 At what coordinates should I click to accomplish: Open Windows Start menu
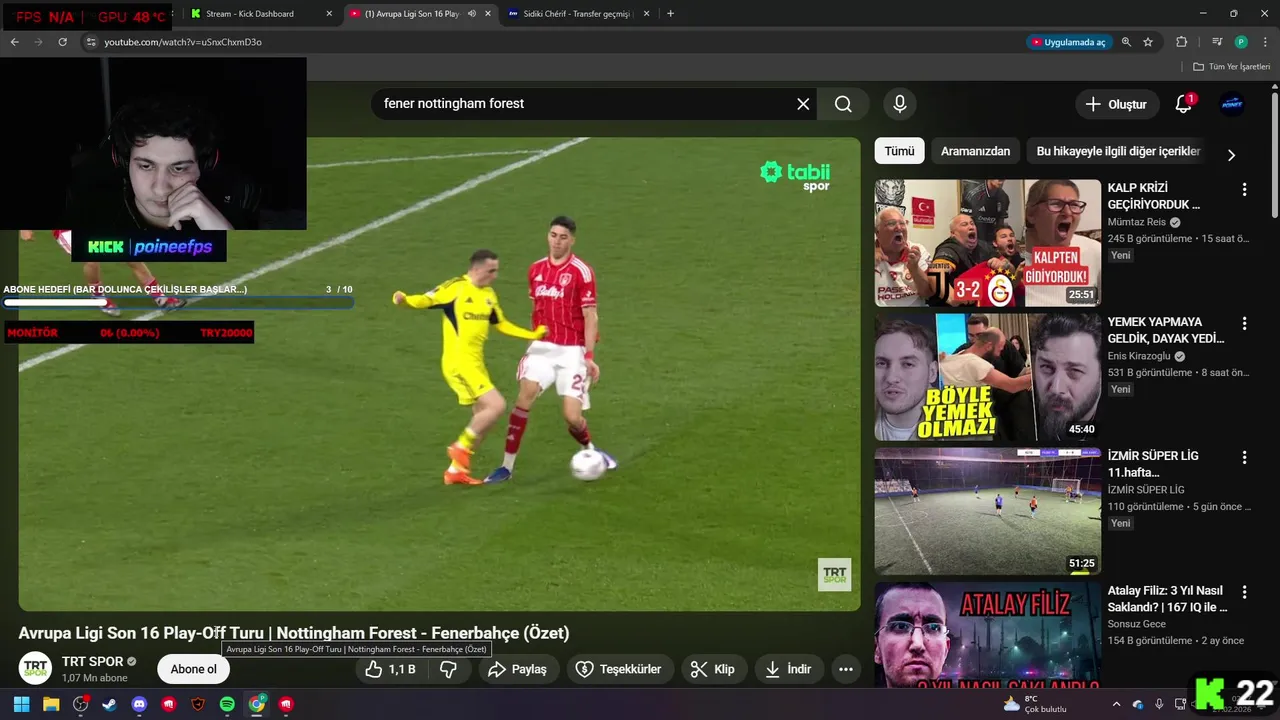point(21,704)
